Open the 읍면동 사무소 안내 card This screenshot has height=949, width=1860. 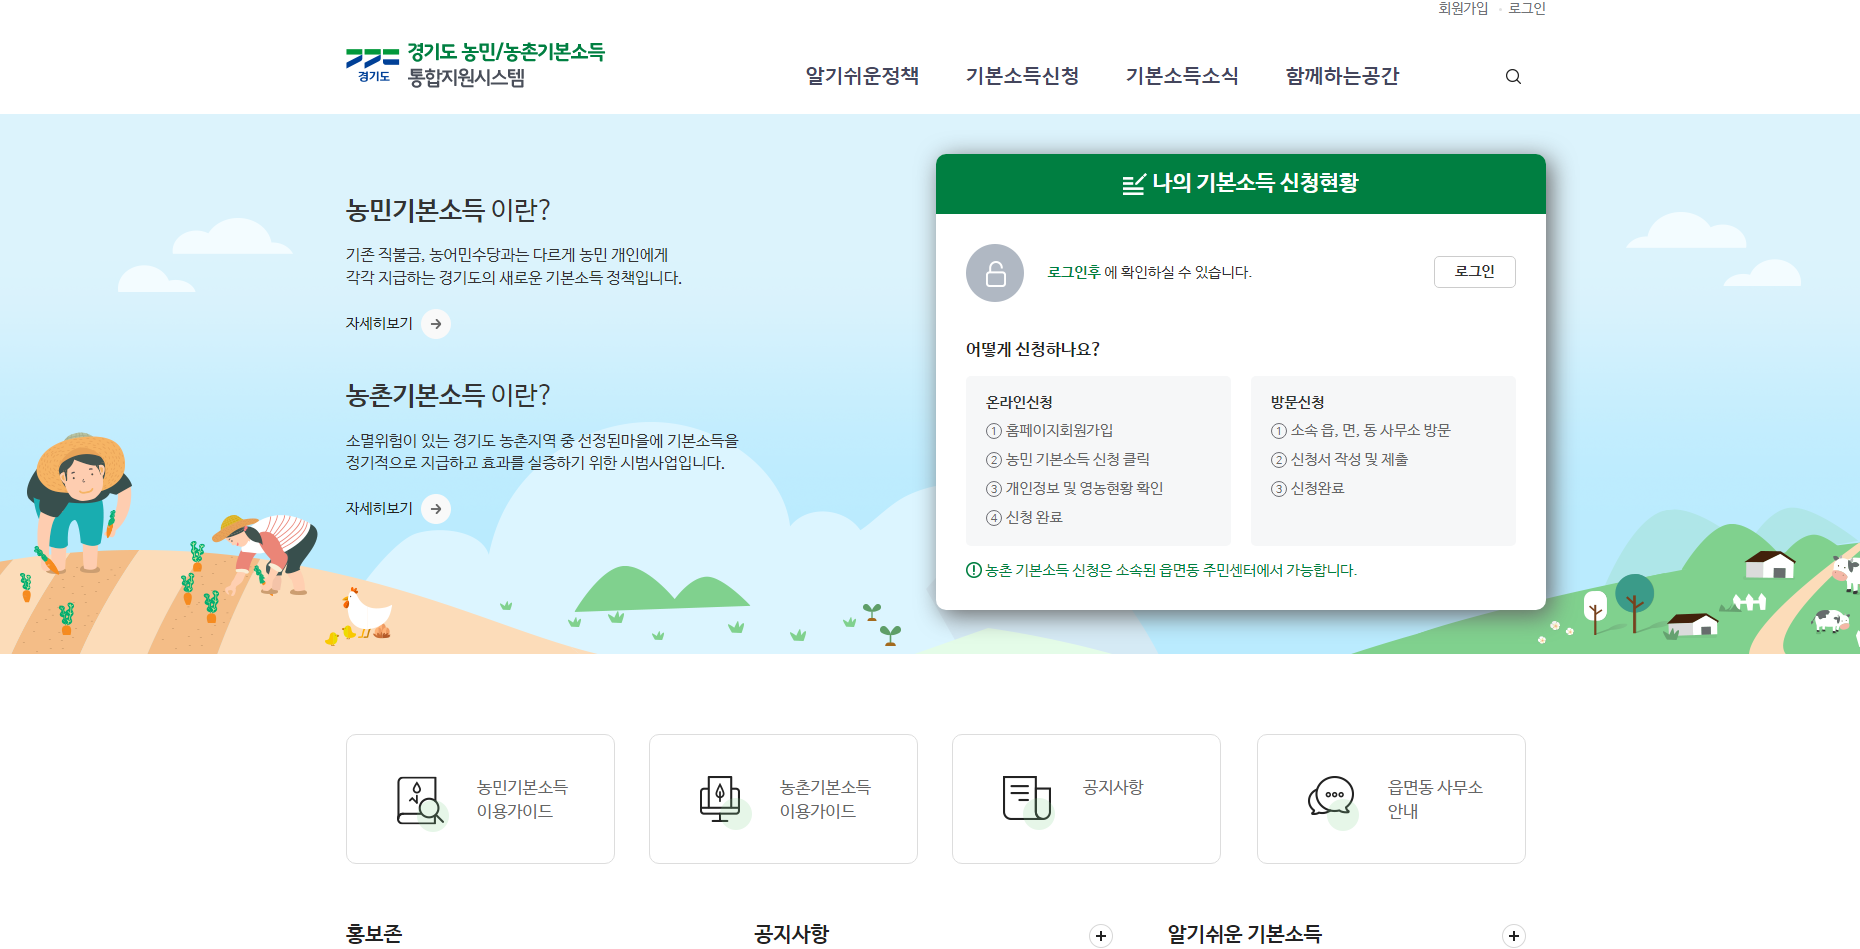(x=1391, y=799)
